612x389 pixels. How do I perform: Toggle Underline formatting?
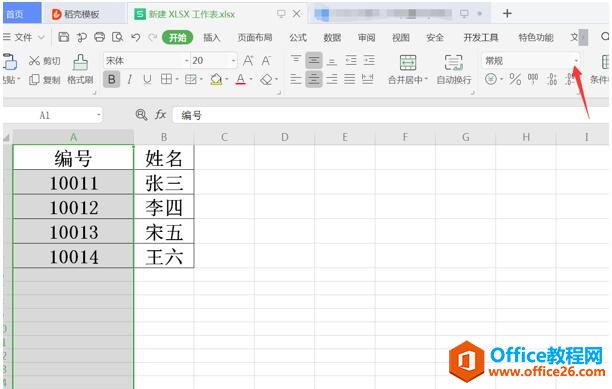[147, 80]
